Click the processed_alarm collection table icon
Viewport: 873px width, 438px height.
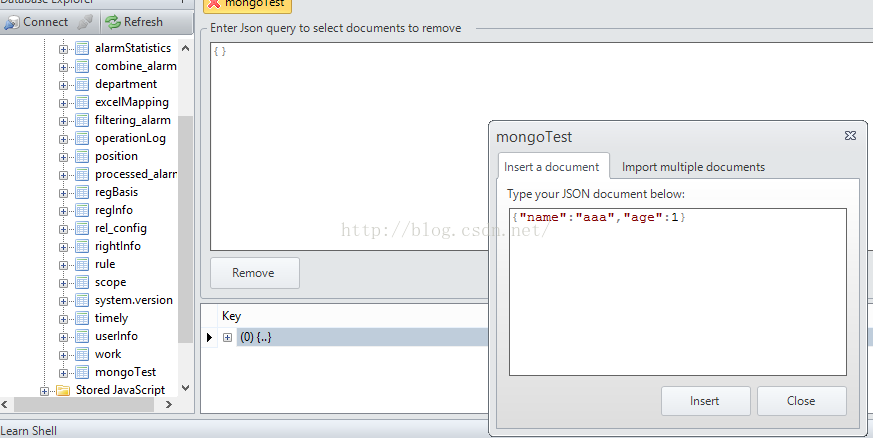pos(82,174)
